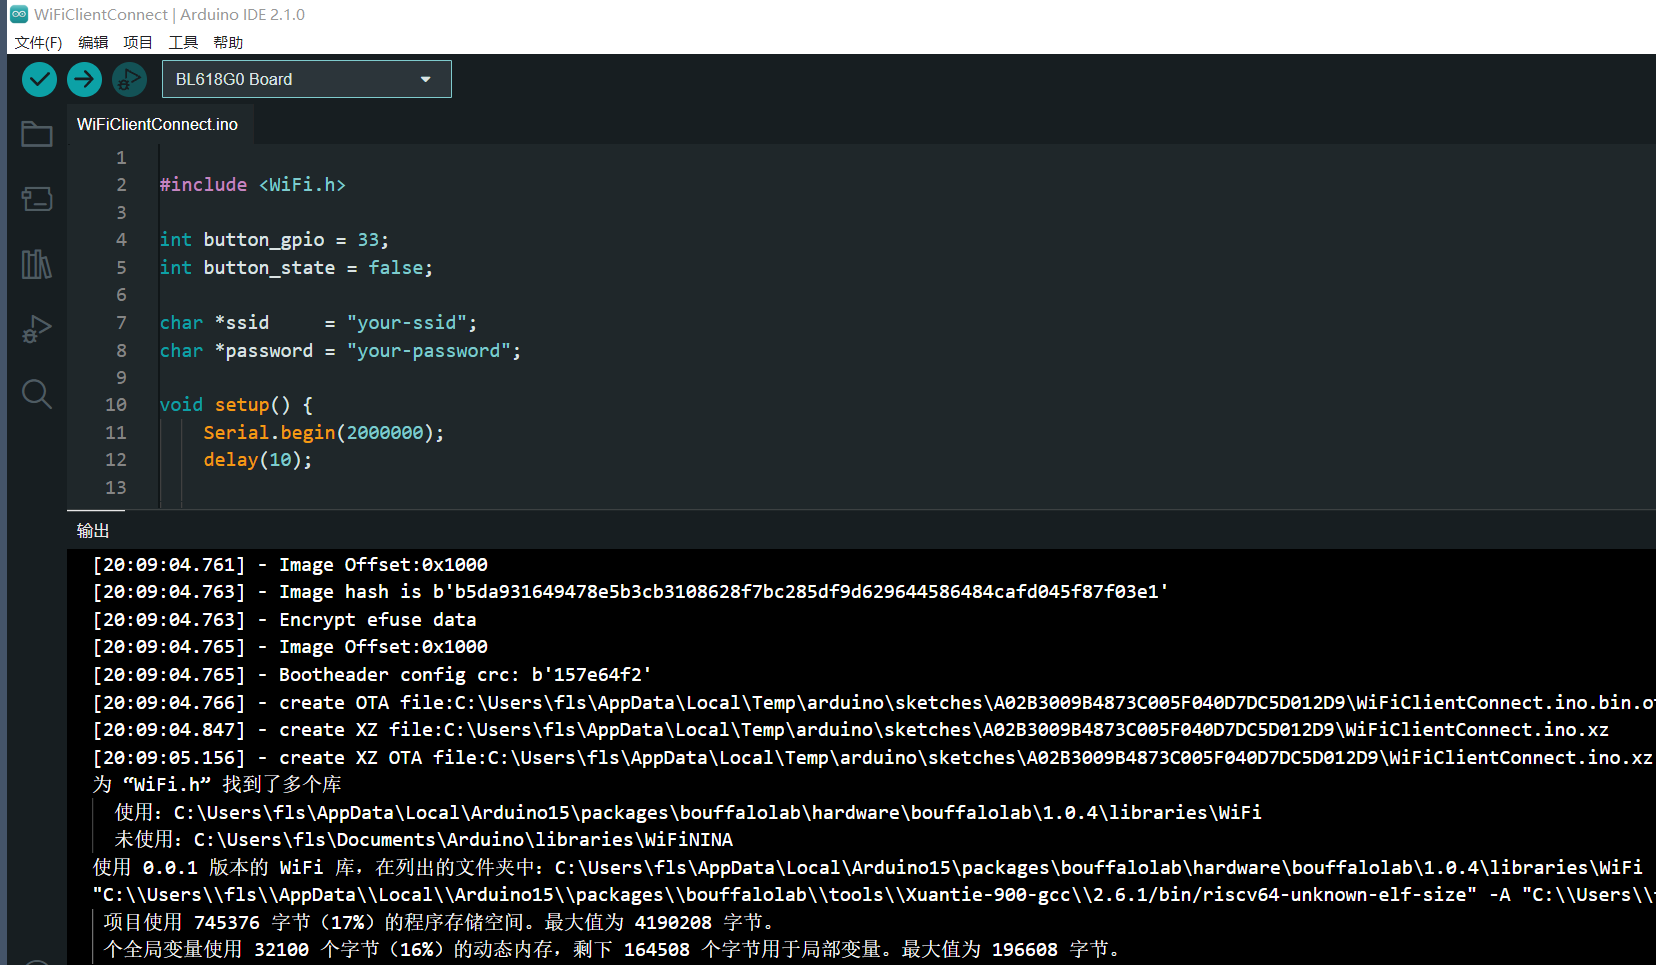Open the 帮助 menu
This screenshot has height=965, width=1656.
click(228, 42)
